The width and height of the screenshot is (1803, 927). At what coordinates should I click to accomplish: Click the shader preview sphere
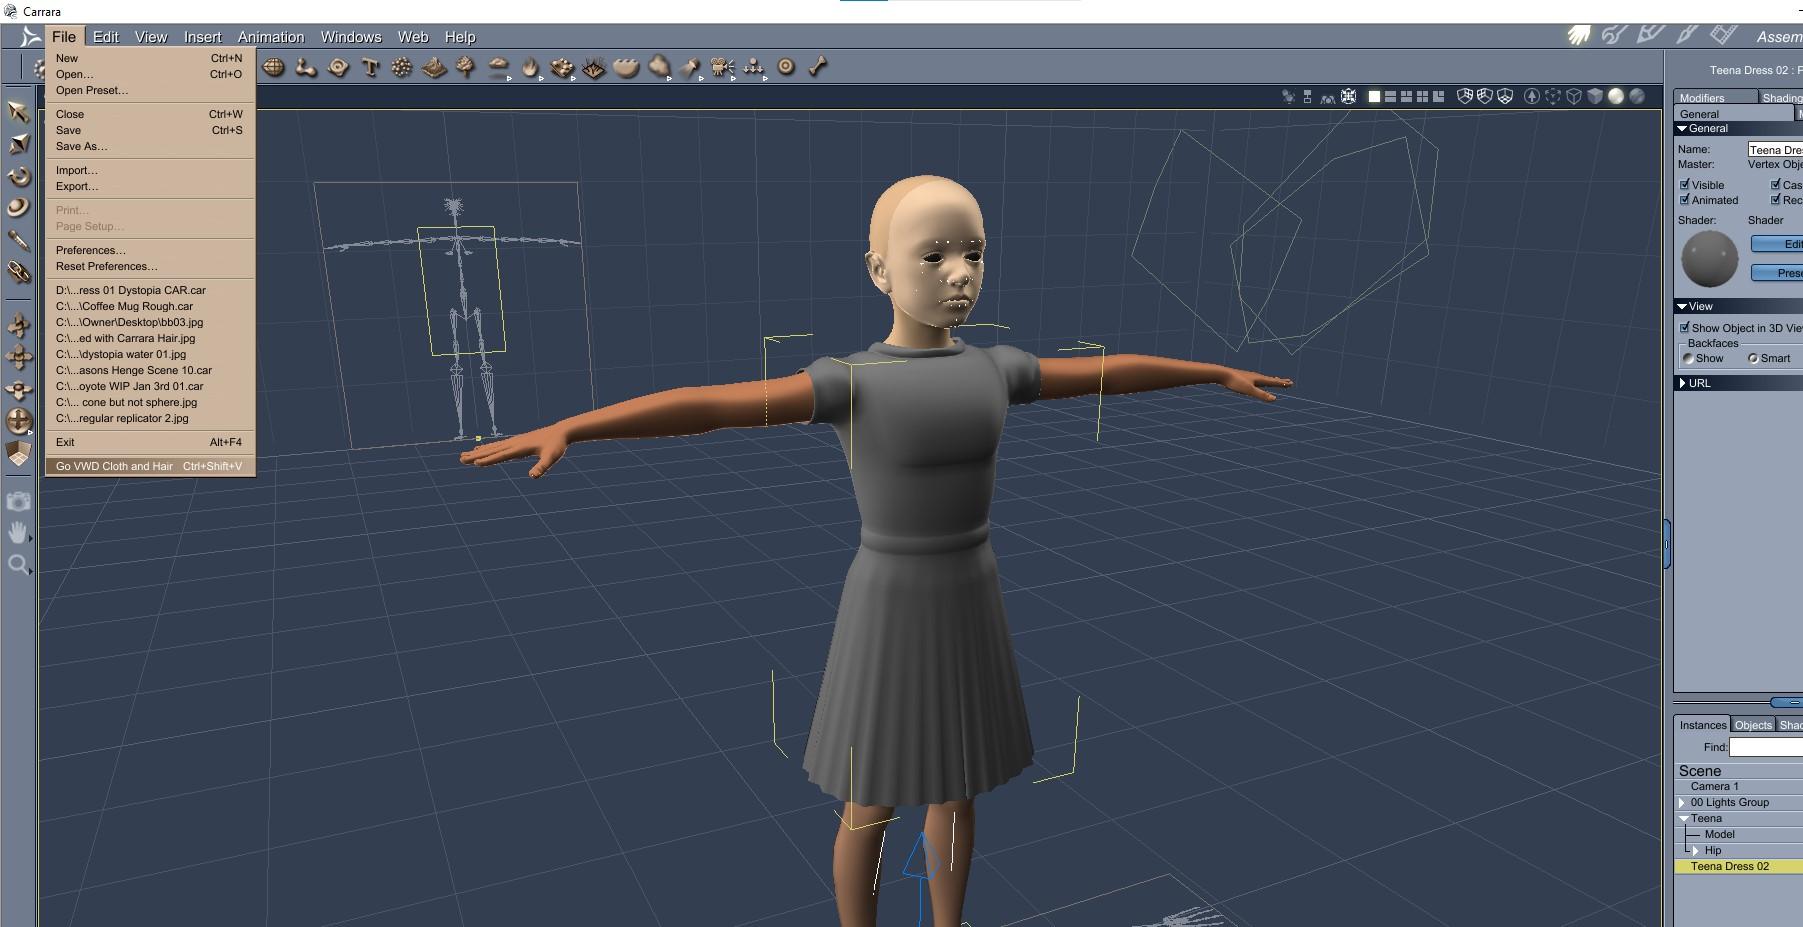point(1710,259)
